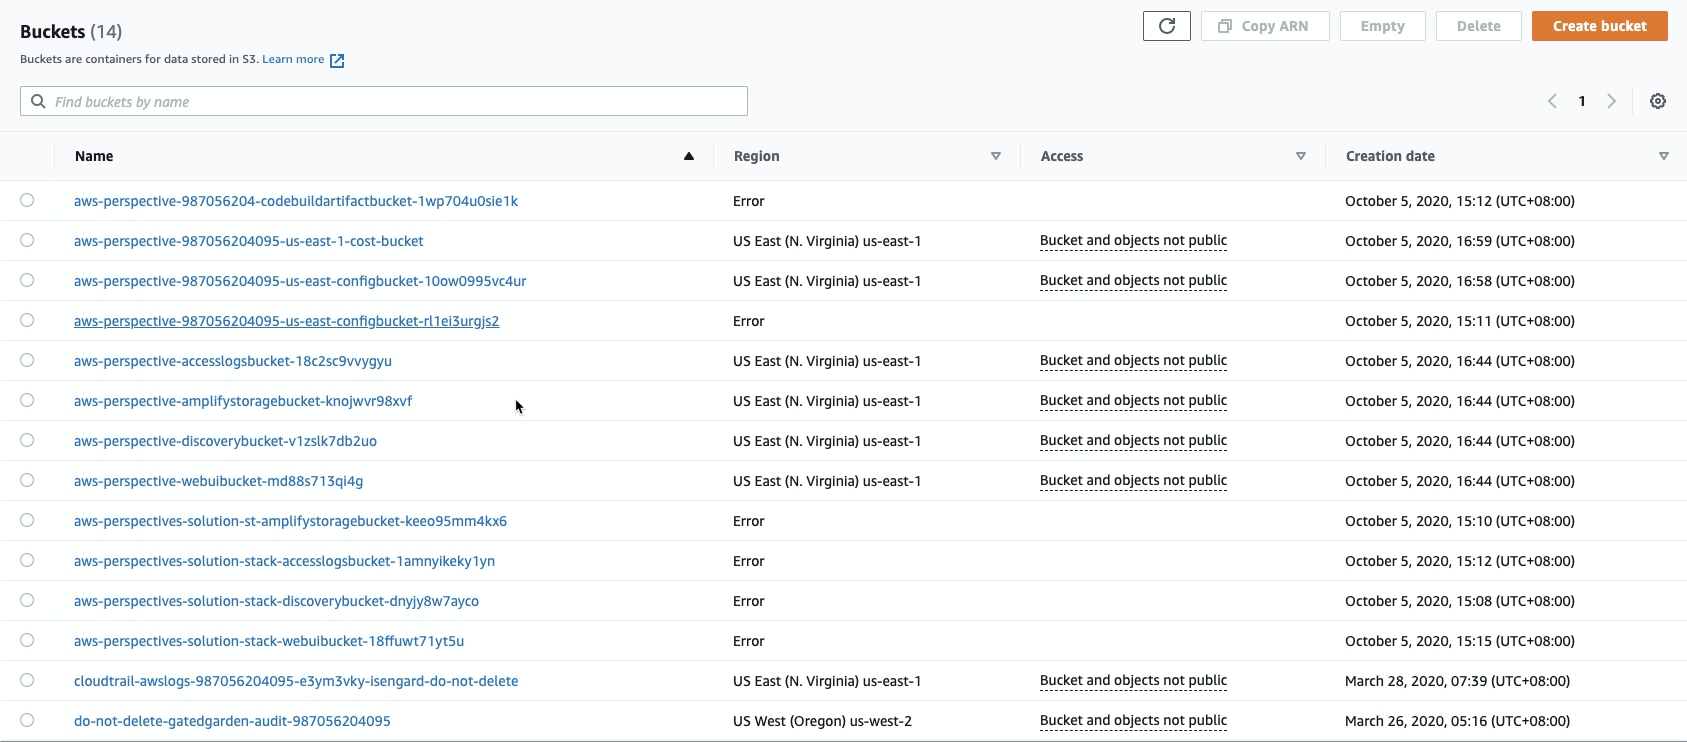Select radio for amplifystoragebucket-keeo95mm4kx6
This screenshot has height=742, width=1687.
[27, 520]
